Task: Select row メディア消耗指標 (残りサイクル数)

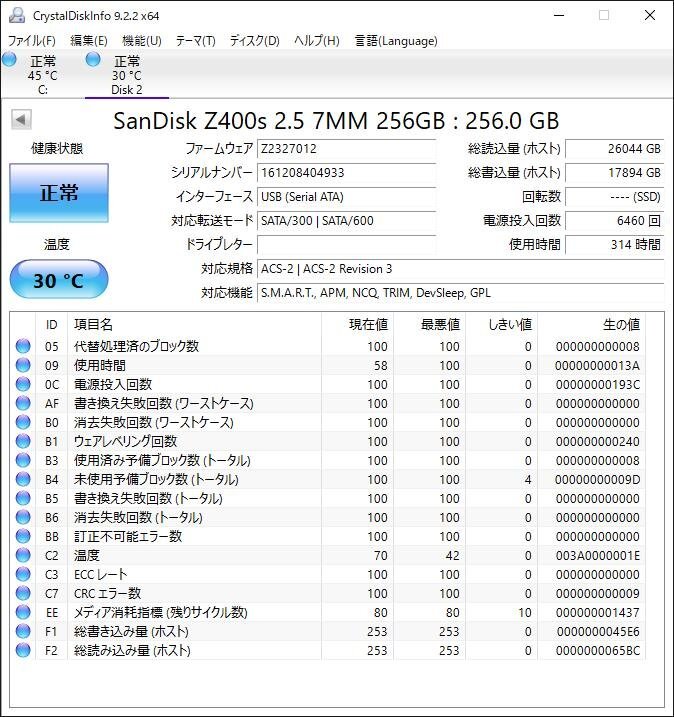Action: pyautogui.click(x=327, y=612)
